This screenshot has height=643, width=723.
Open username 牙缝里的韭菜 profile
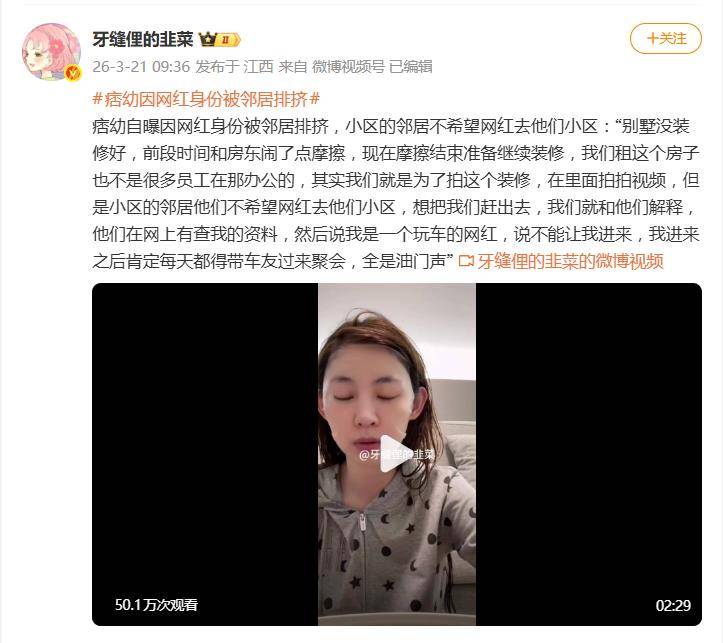(142, 40)
